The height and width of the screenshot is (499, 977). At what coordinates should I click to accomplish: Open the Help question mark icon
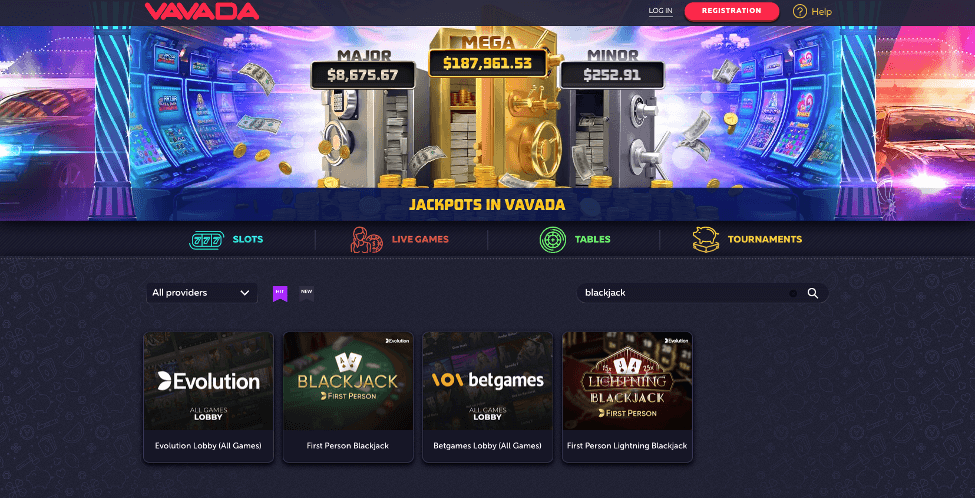point(799,11)
